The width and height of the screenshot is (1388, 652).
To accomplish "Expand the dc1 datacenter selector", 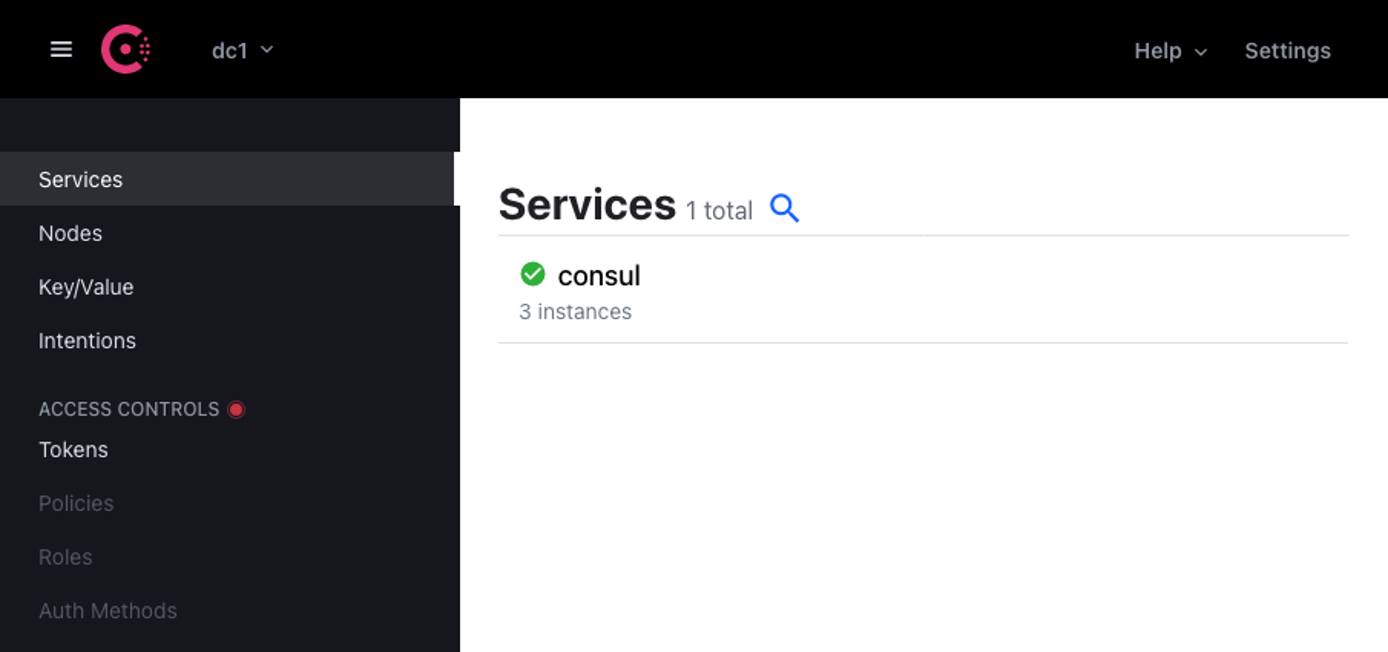I will tap(242, 49).
